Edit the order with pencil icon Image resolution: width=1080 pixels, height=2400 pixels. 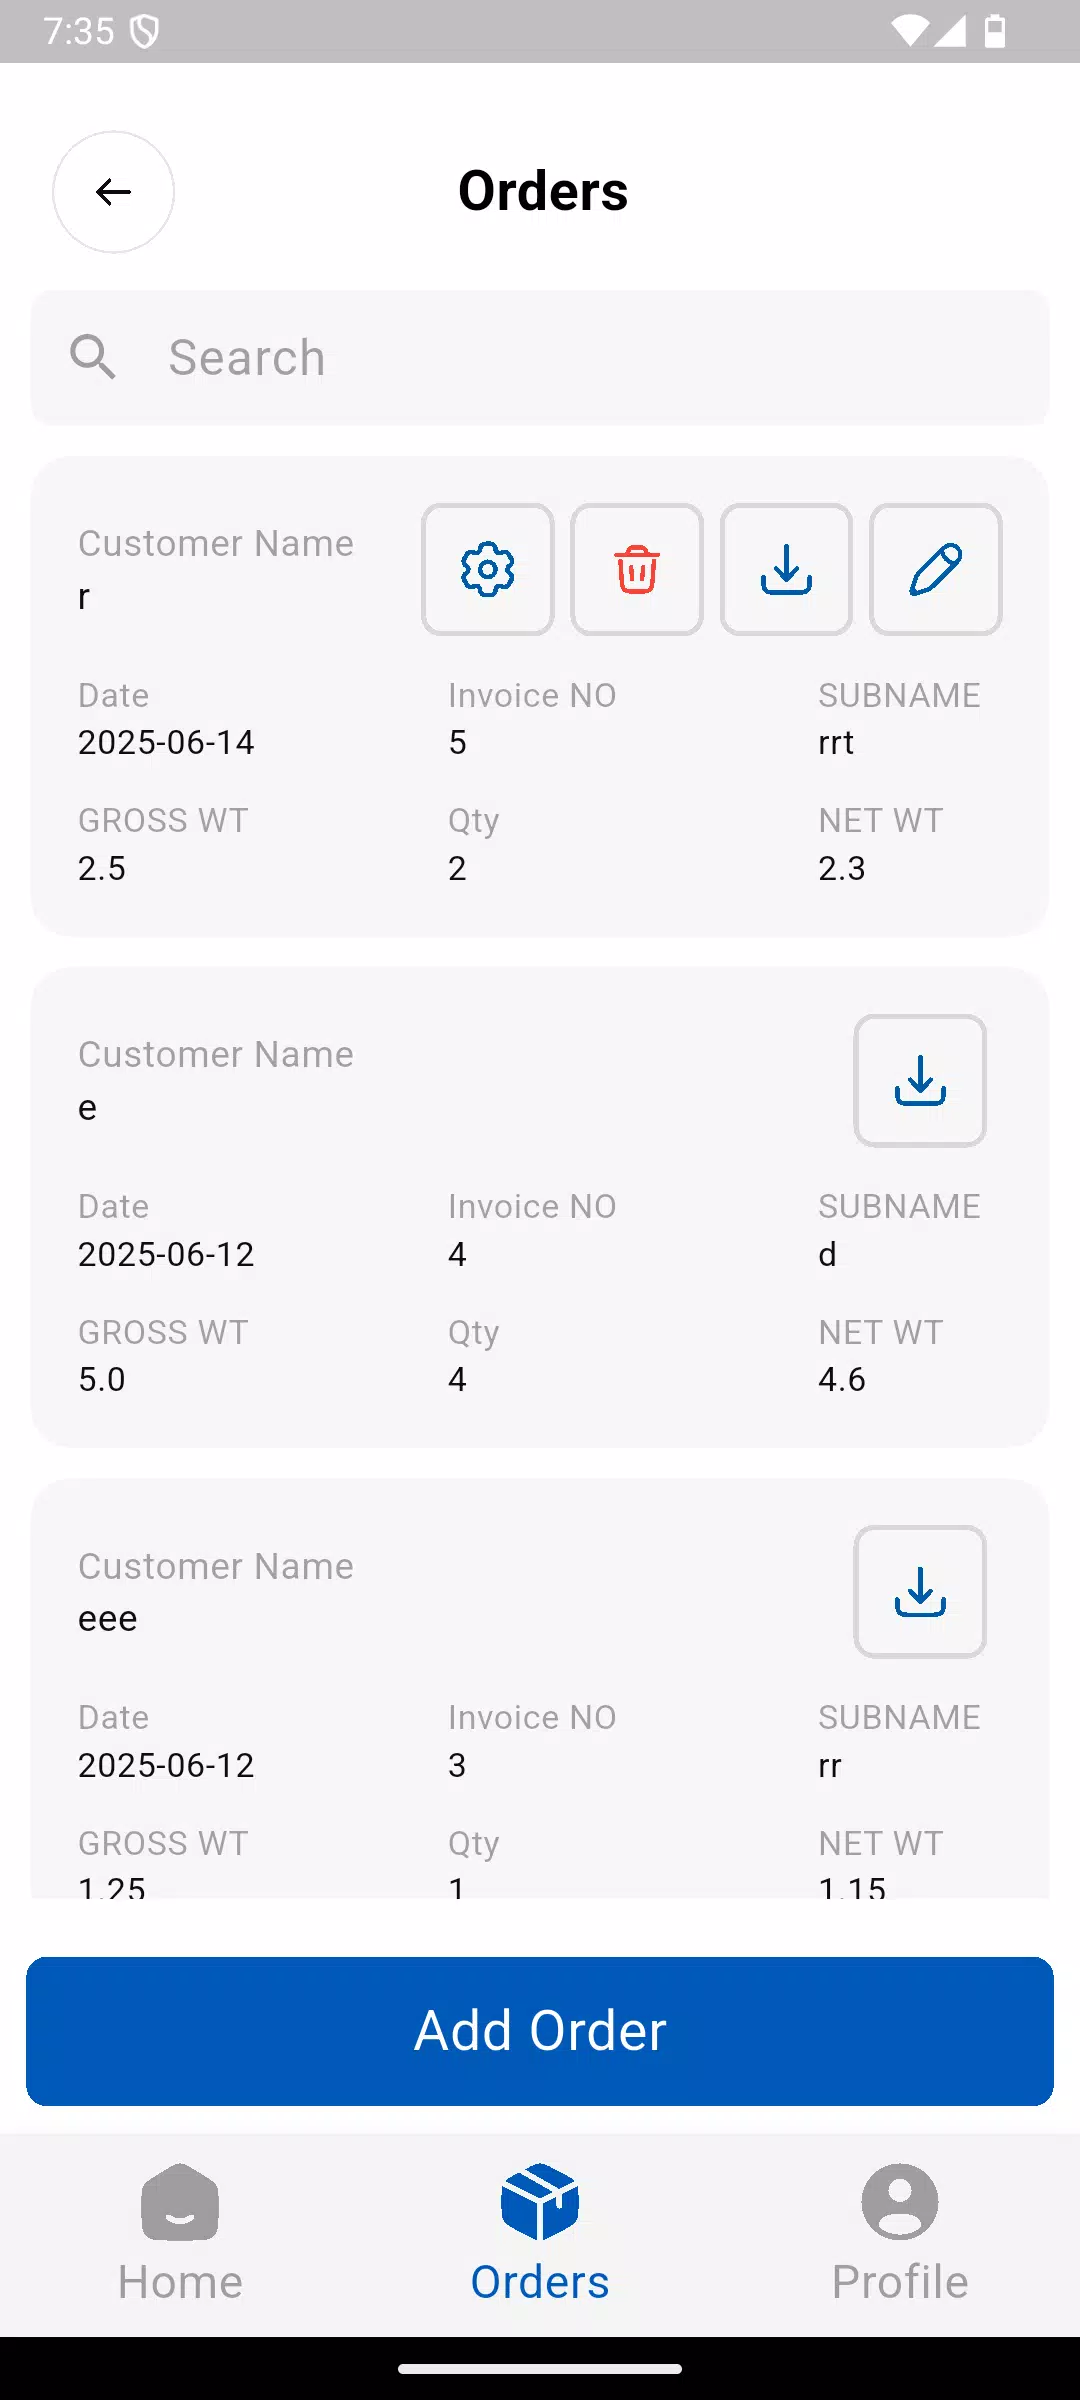[936, 570]
